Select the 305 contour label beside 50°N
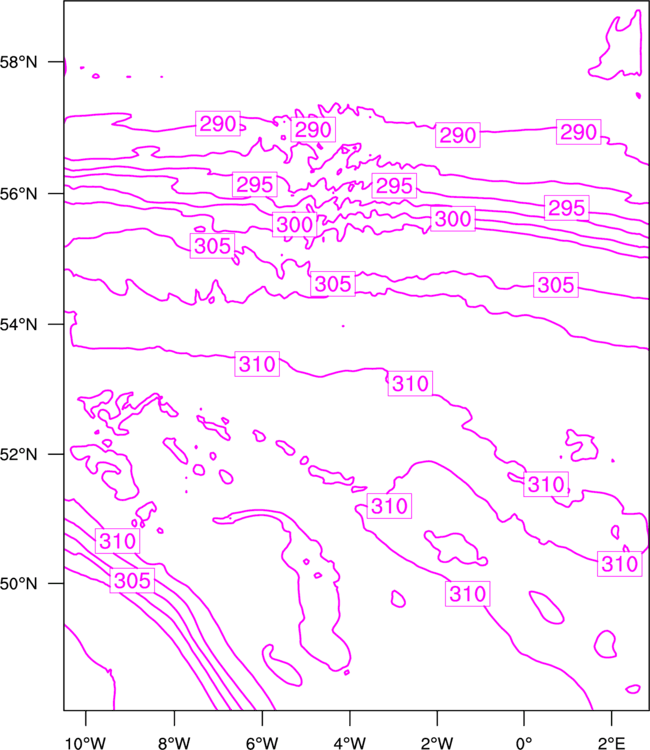Screen dimensions: 650x750 click(x=132, y=581)
